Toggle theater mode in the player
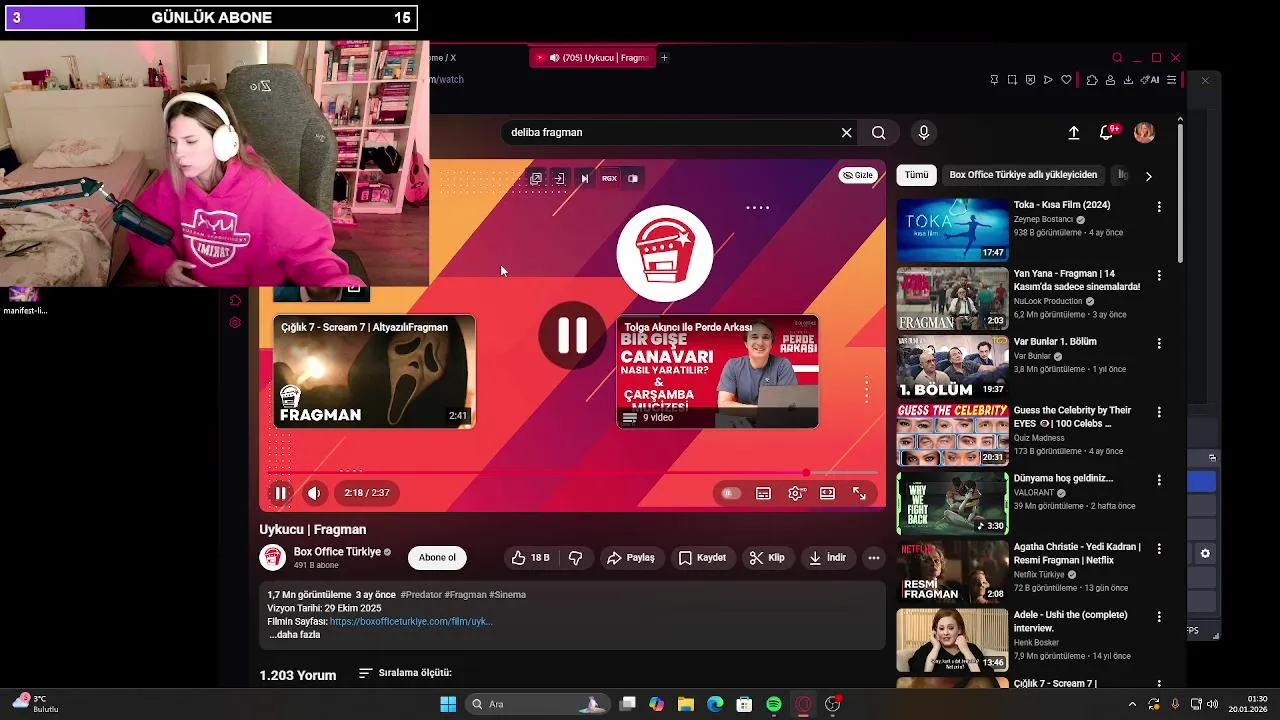The width and height of the screenshot is (1280, 720). 827,493
